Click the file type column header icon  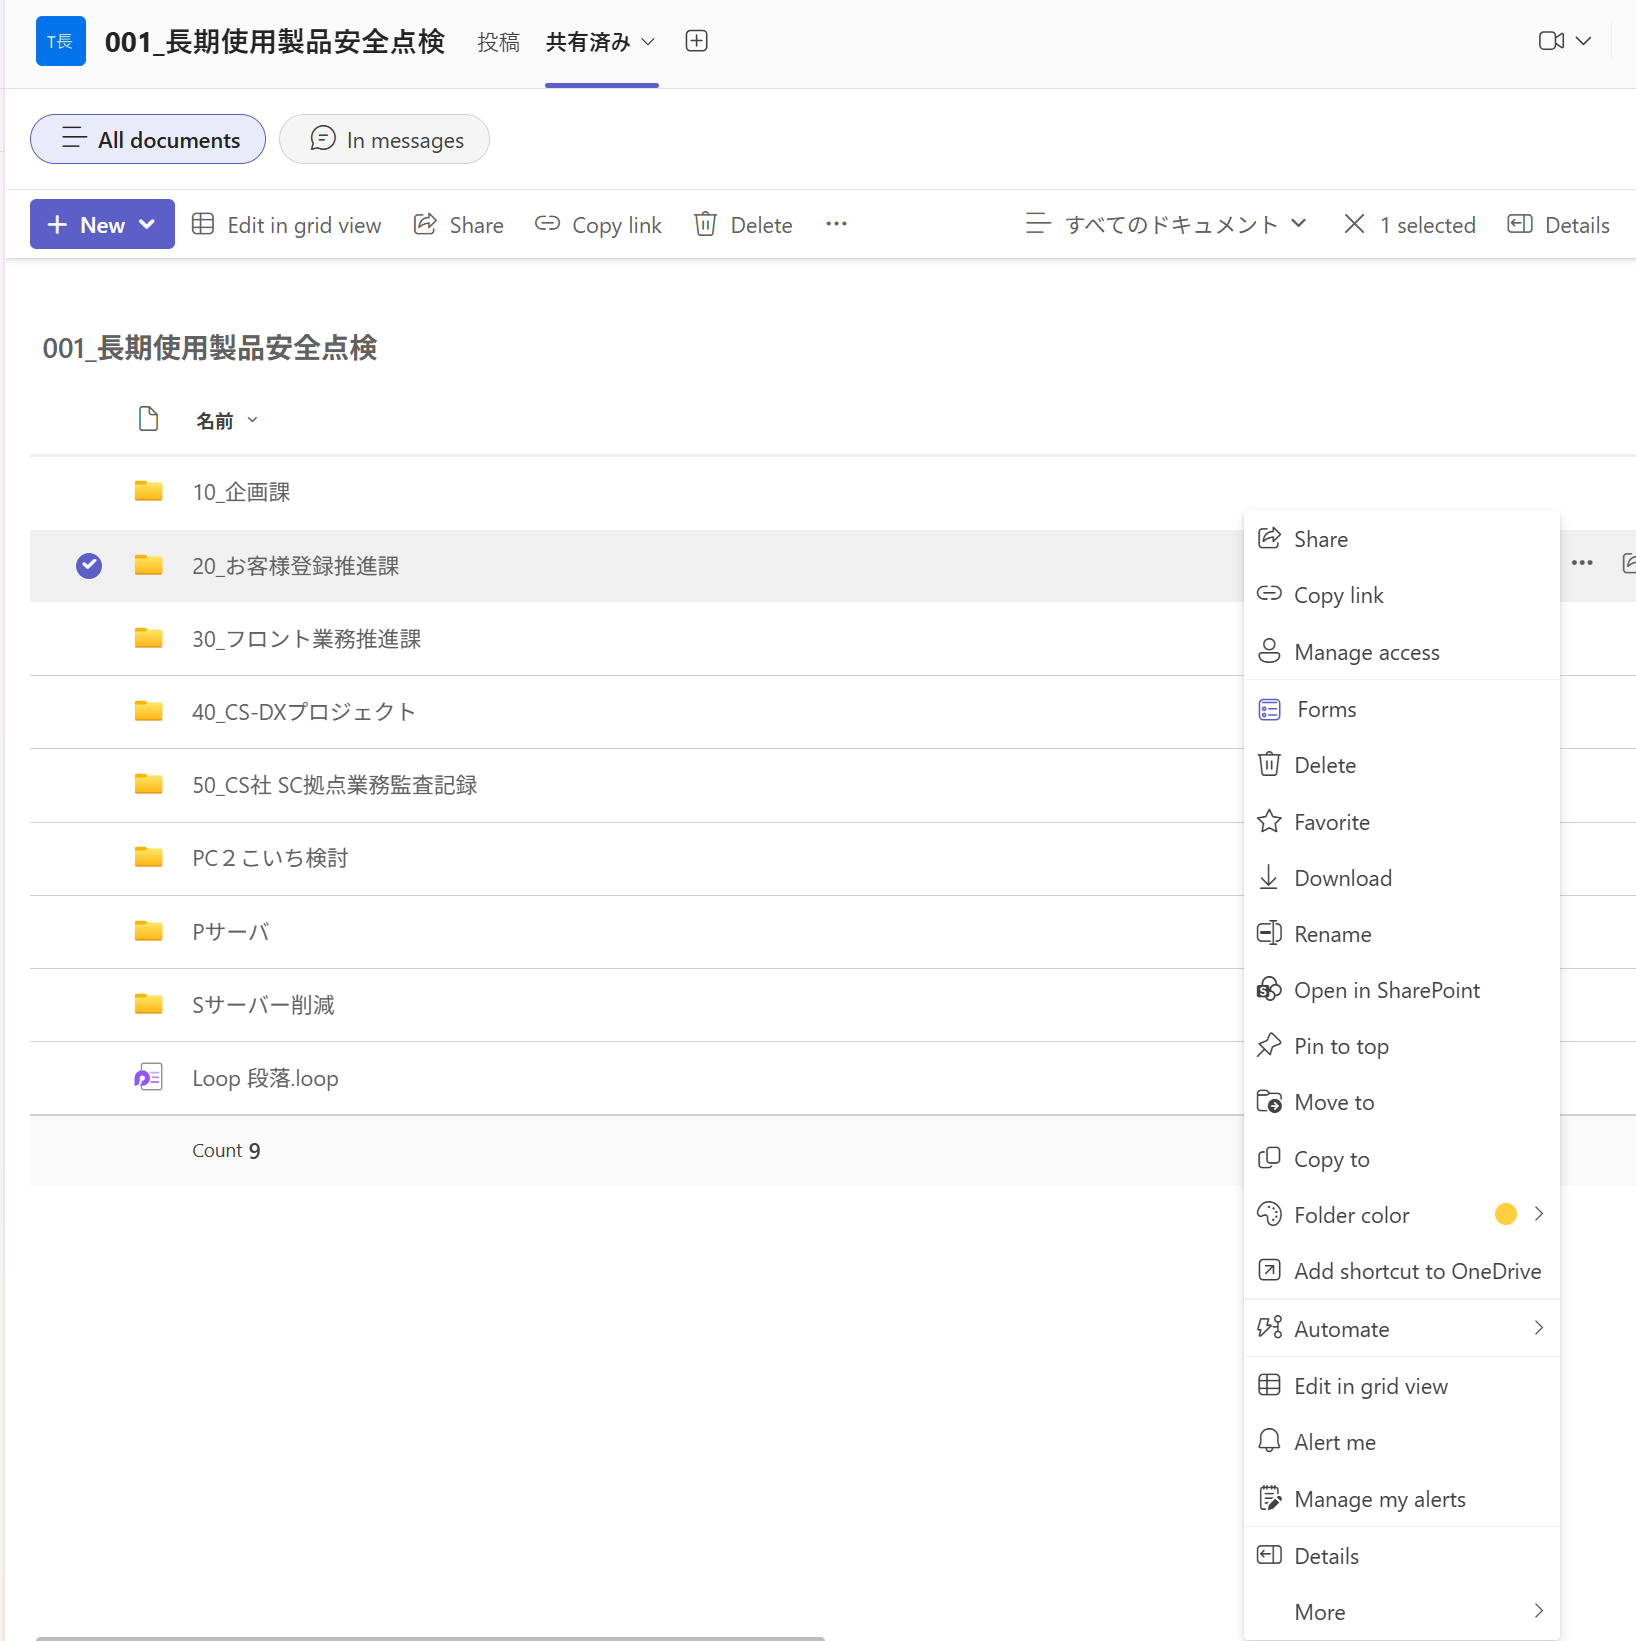148,419
